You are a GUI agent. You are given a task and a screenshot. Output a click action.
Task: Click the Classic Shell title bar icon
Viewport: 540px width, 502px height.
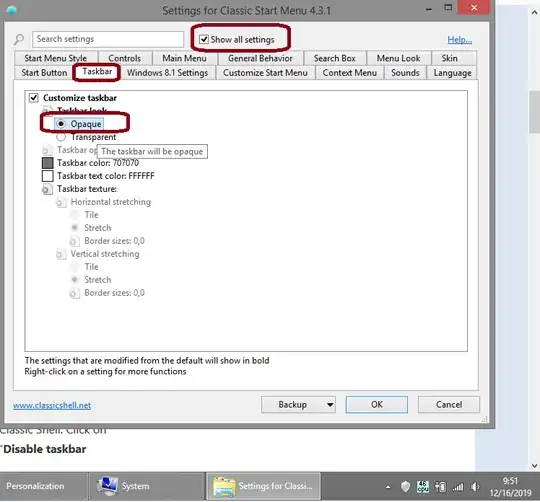pyautogui.click(x=11, y=10)
